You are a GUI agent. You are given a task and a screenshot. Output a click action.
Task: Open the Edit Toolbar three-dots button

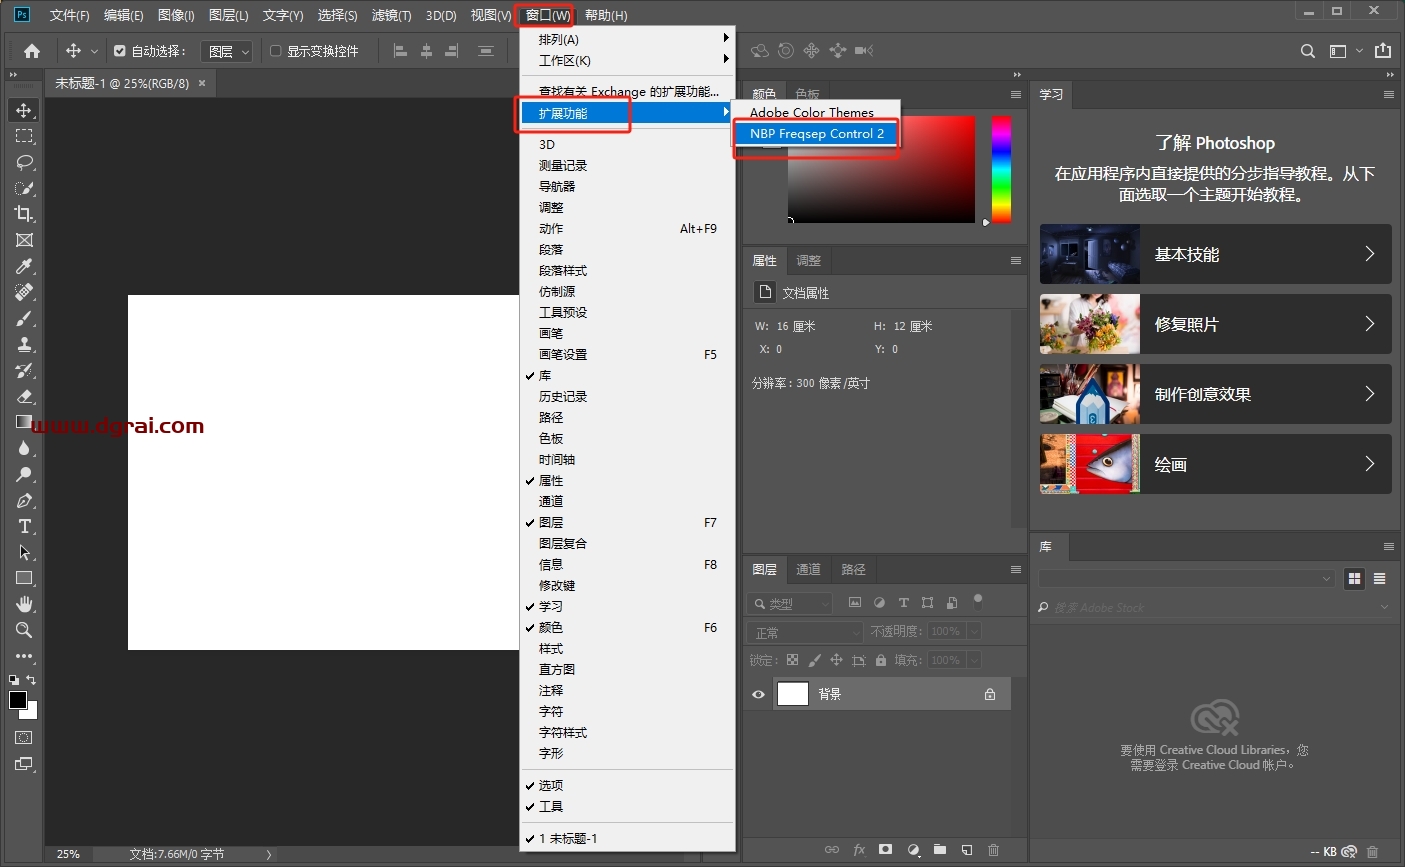pyautogui.click(x=24, y=656)
